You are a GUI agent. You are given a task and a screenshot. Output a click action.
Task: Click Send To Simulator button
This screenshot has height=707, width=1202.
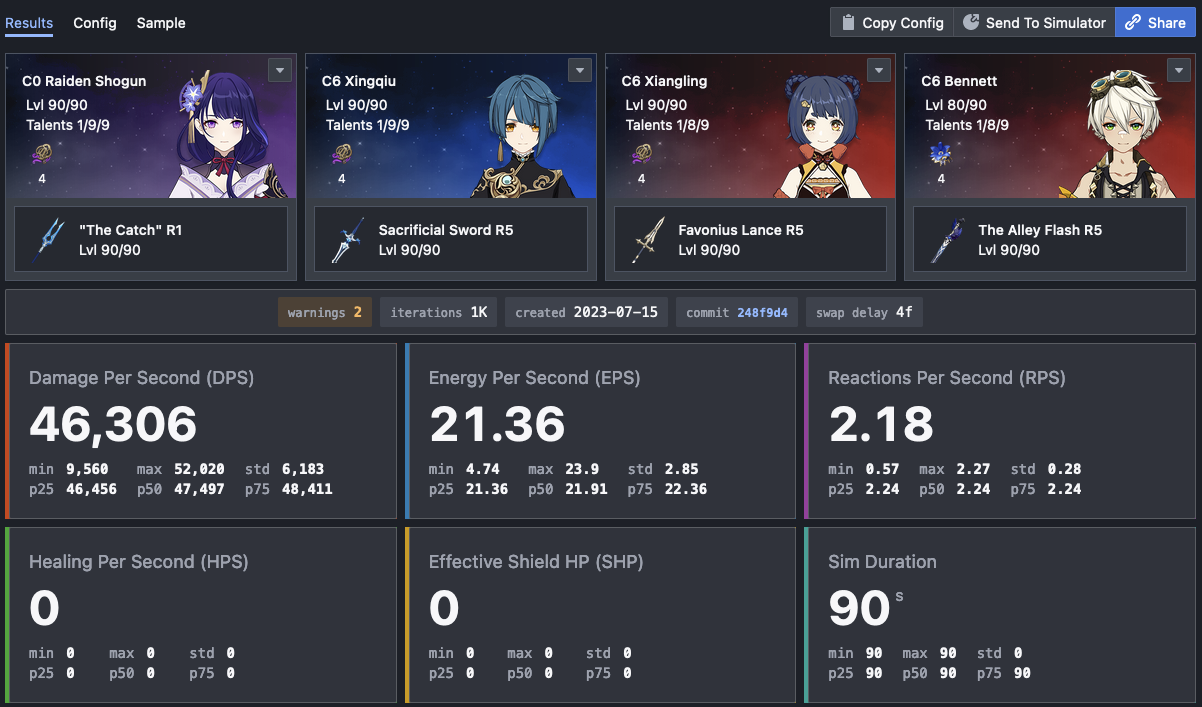[1034, 23]
